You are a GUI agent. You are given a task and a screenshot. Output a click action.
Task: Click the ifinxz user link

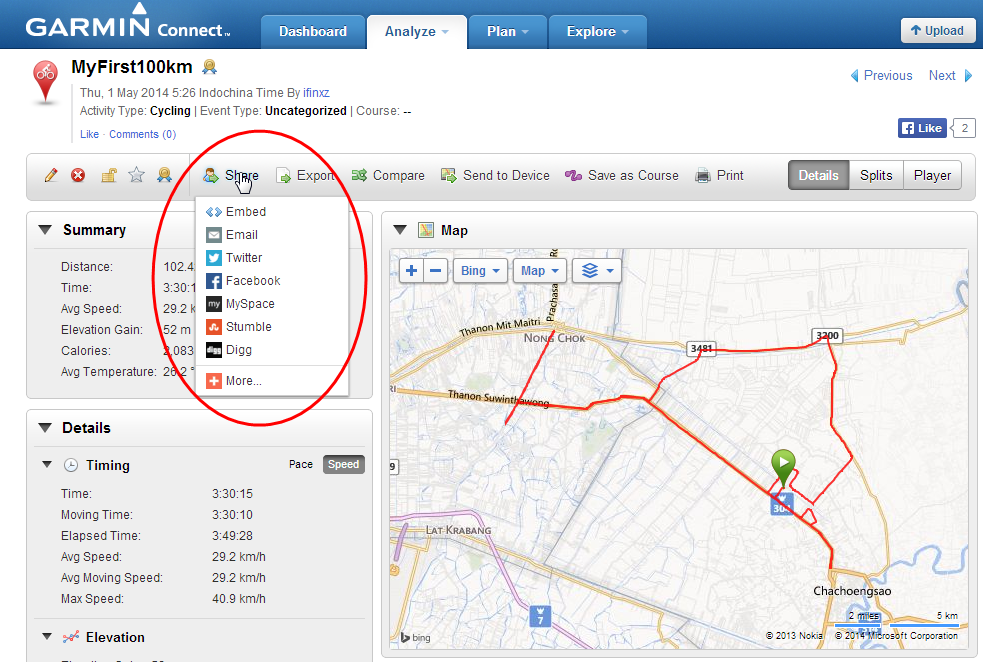coord(316,93)
